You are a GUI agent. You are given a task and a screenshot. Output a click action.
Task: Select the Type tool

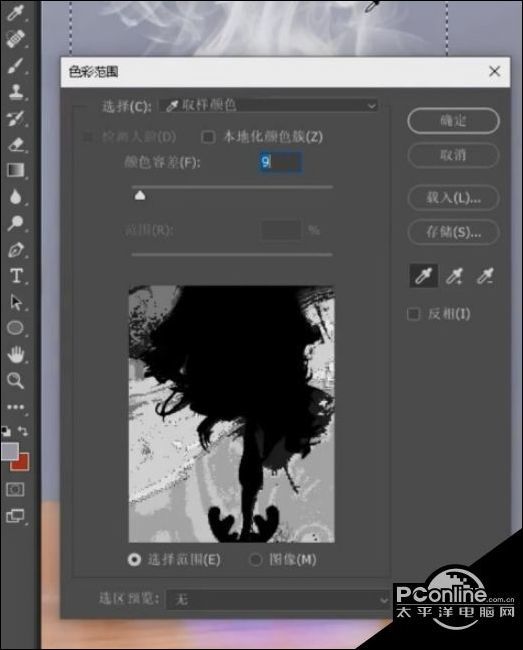click(16, 276)
